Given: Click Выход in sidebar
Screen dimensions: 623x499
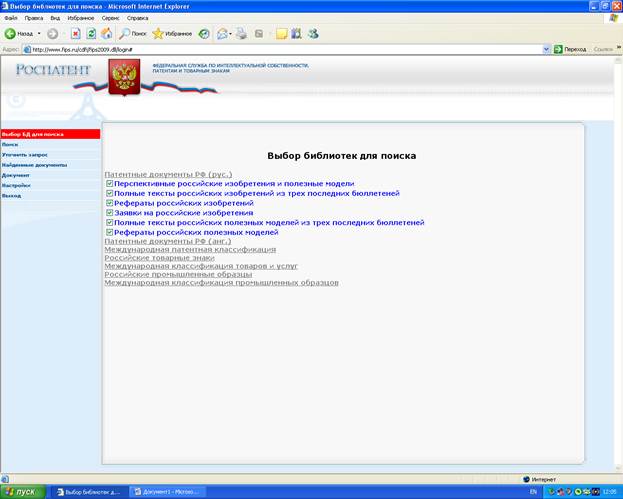Looking at the screenshot, I should [11, 196].
